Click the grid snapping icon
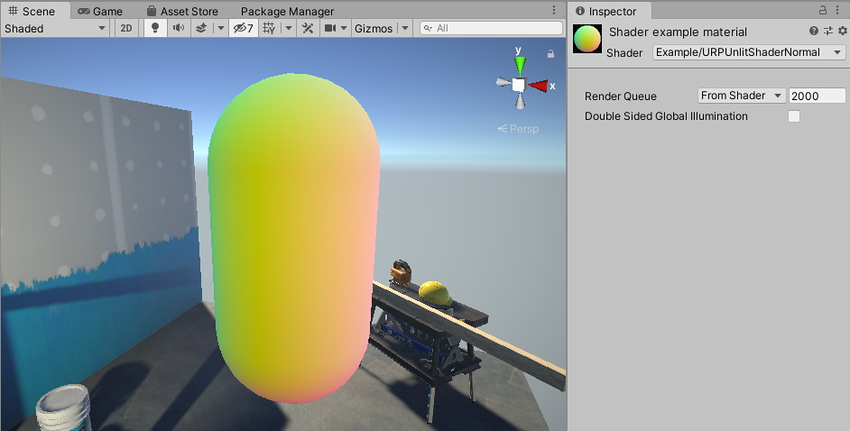 [x=268, y=28]
